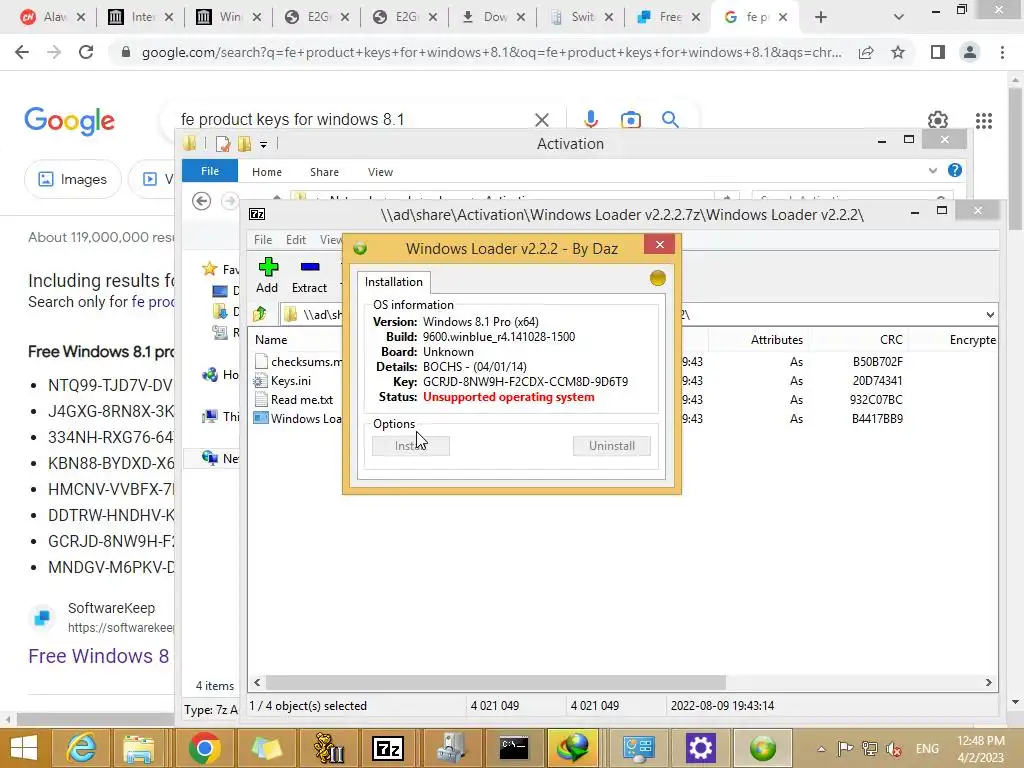
Task: Click the Google logo
Action: click(69, 121)
